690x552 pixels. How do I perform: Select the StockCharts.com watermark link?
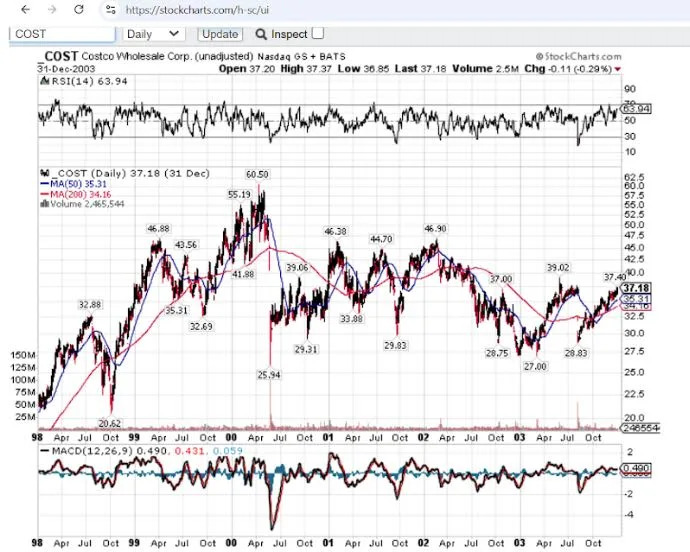tap(579, 56)
